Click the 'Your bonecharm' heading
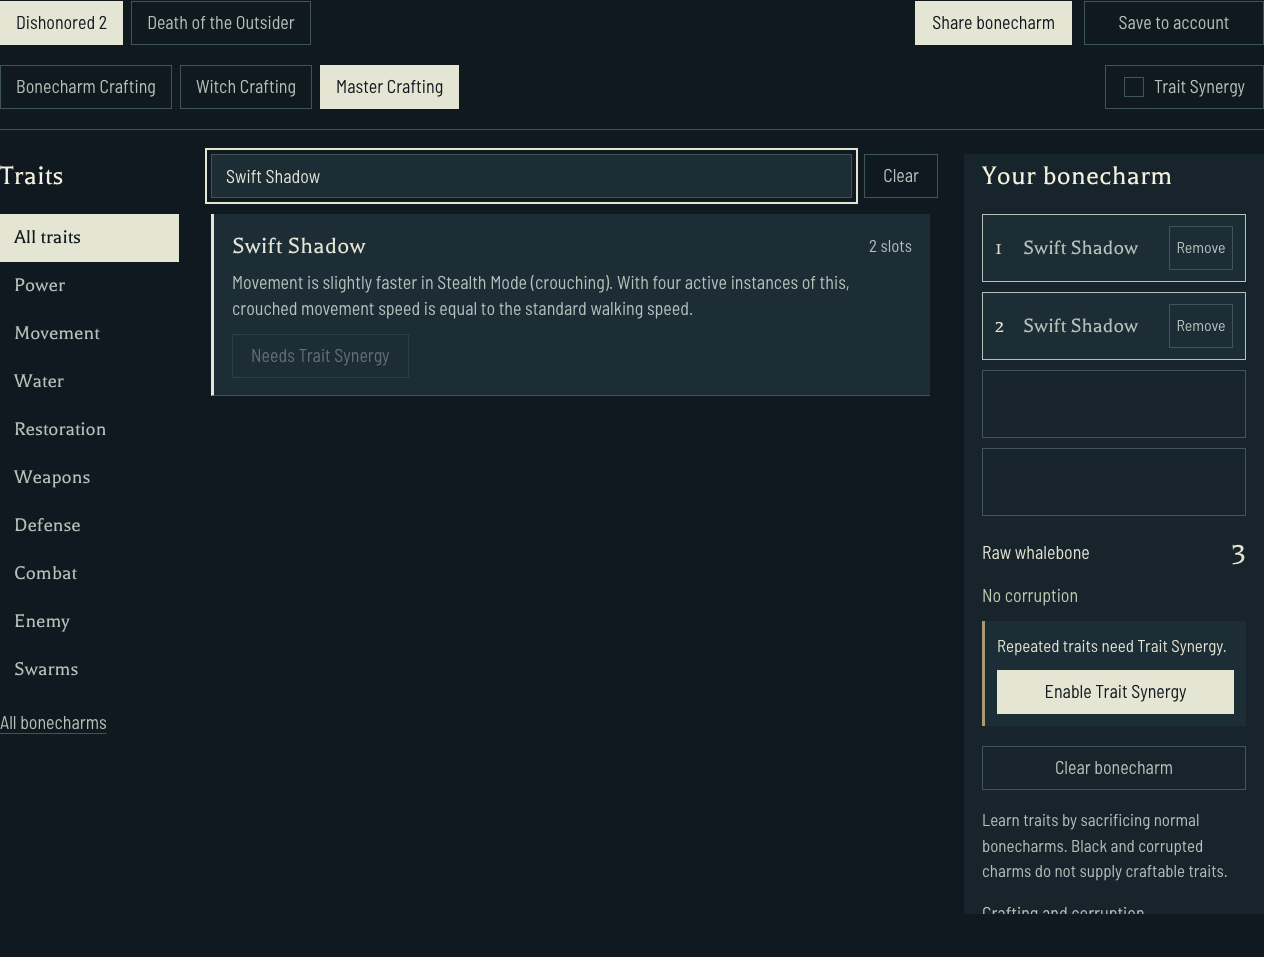The height and width of the screenshot is (957, 1264). click(x=1077, y=176)
